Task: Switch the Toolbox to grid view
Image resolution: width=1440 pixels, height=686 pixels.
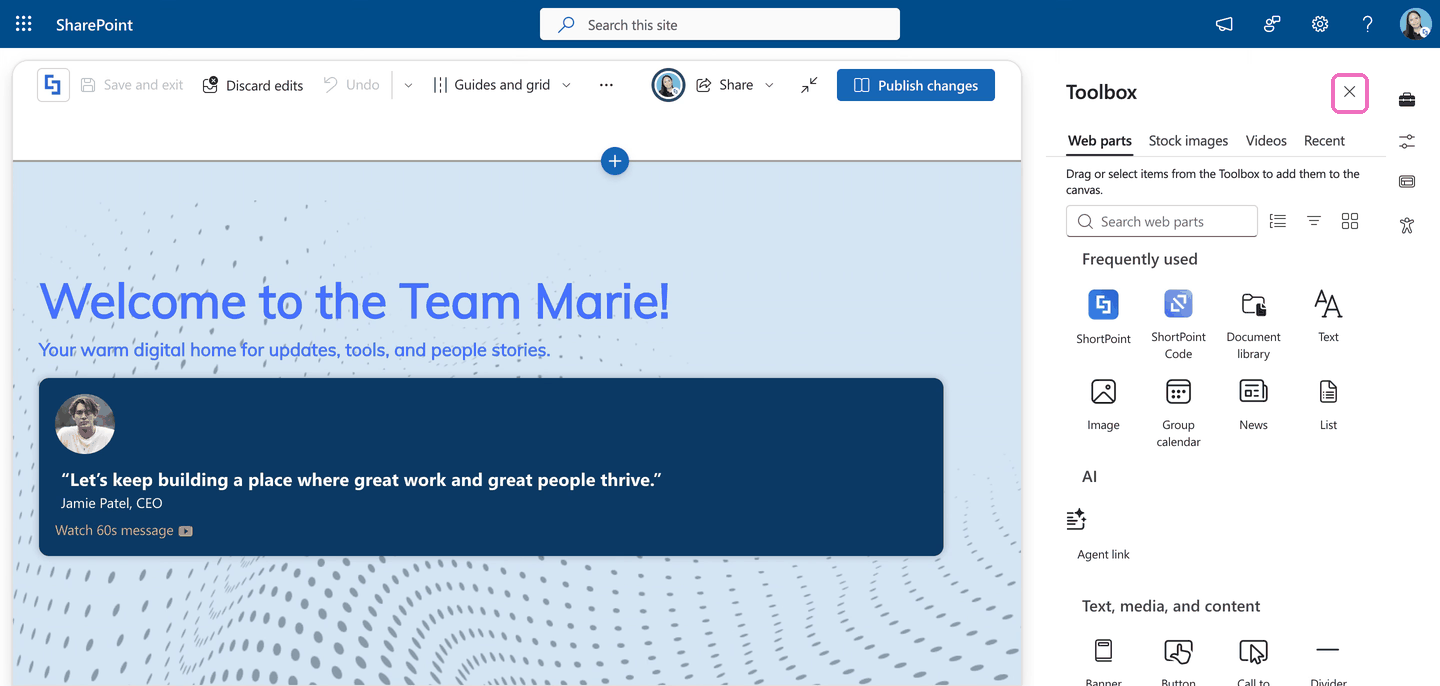Action: tap(1350, 221)
